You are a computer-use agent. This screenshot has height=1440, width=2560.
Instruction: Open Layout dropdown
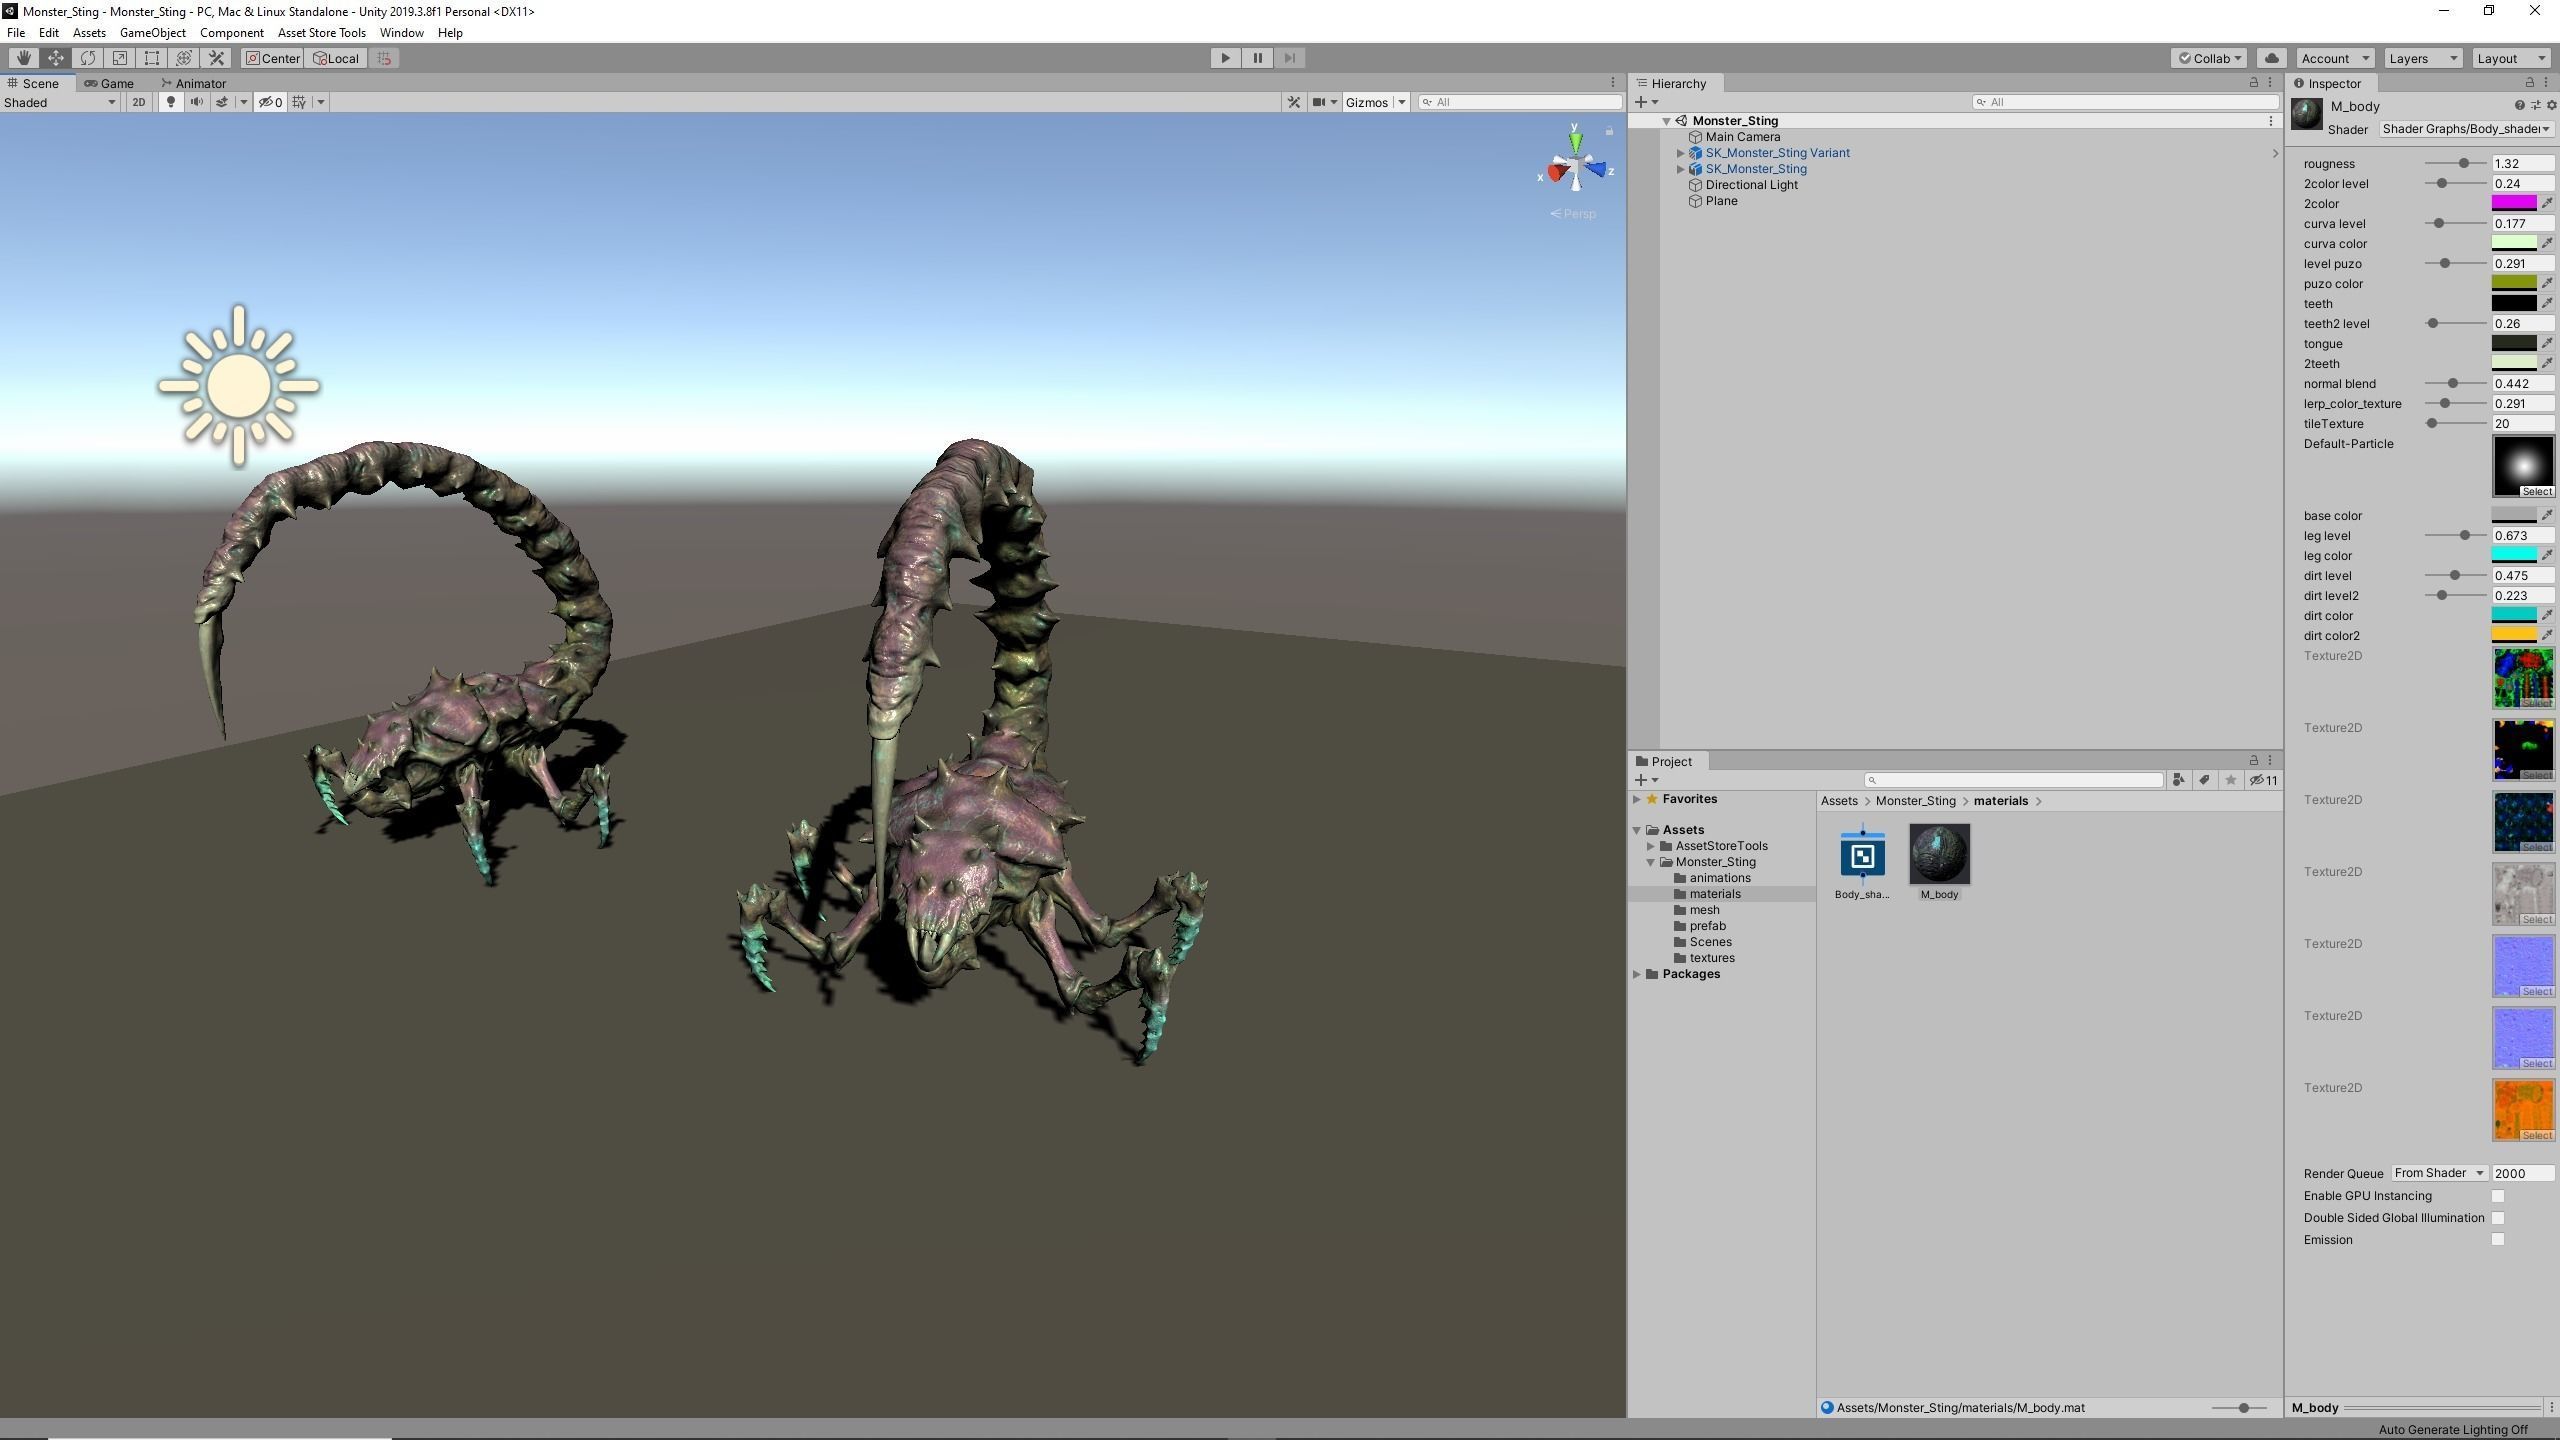click(2510, 58)
